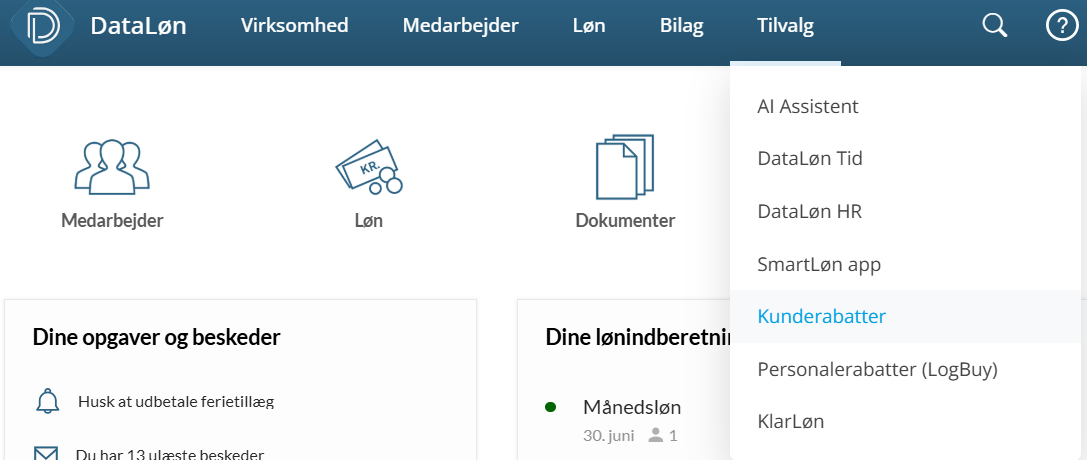The height and width of the screenshot is (460, 1087).
Task: Click the bell icon beside ferietillæg reminder
Action: click(x=48, y=401)
